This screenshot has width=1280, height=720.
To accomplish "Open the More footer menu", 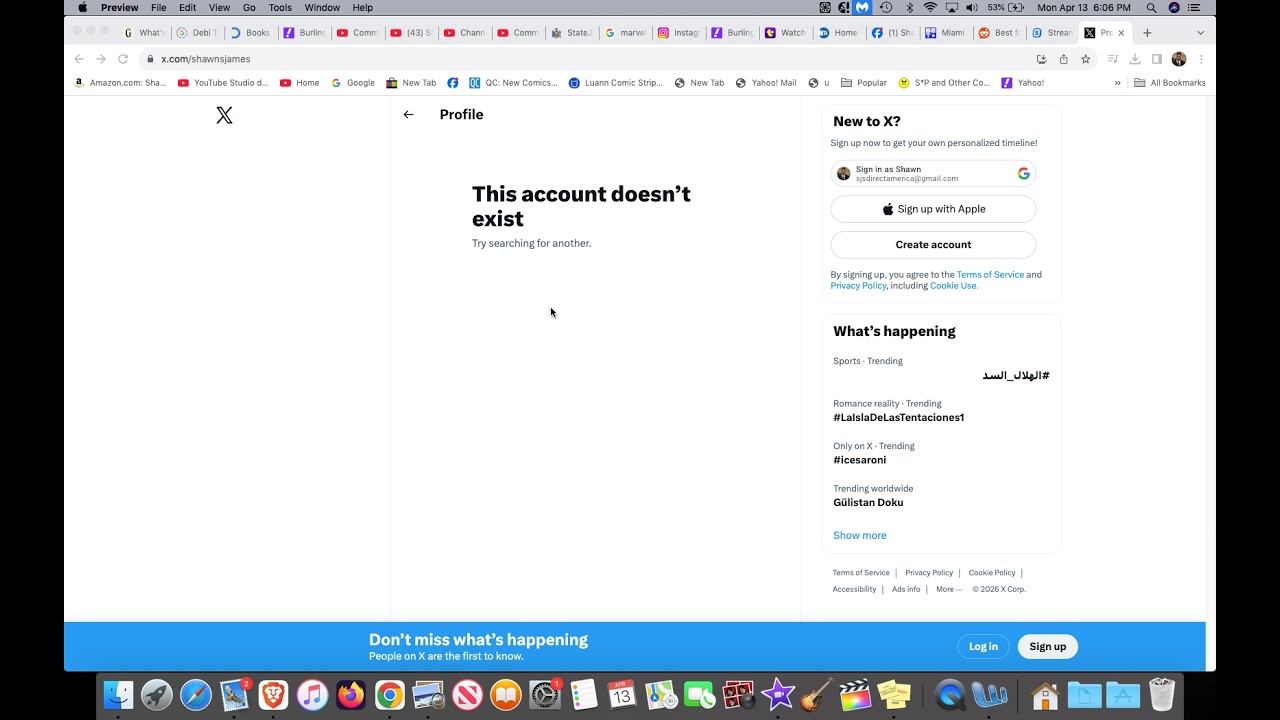I will pyautogui.click(x=948, y=589).
